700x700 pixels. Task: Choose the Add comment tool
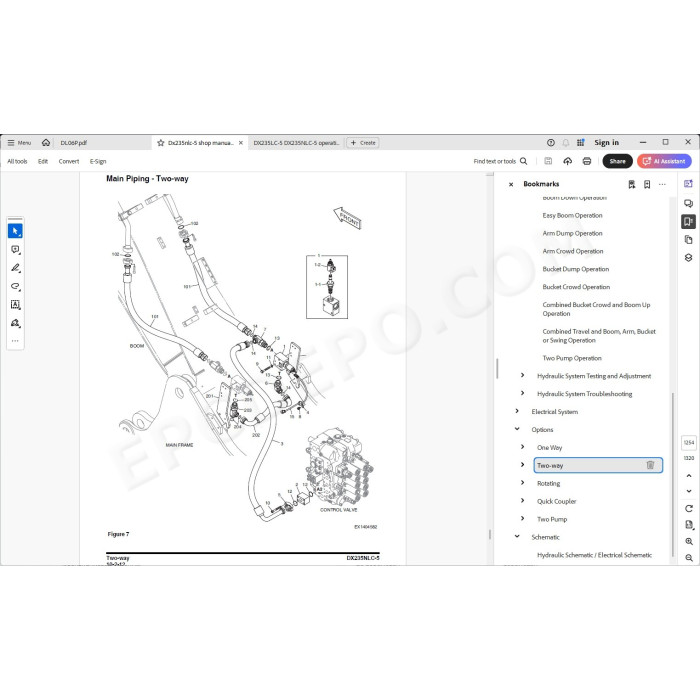(x=15, y=250)
